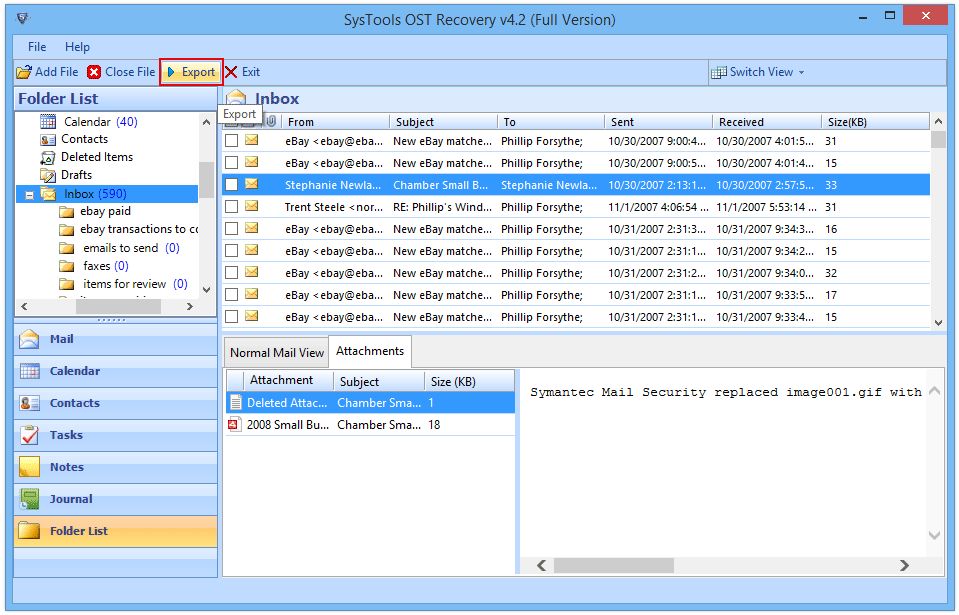Click the Mail envelope icon in navigation pane
Image resolution: width=959 pixels, height=615 pixels.
pos(29,339)
